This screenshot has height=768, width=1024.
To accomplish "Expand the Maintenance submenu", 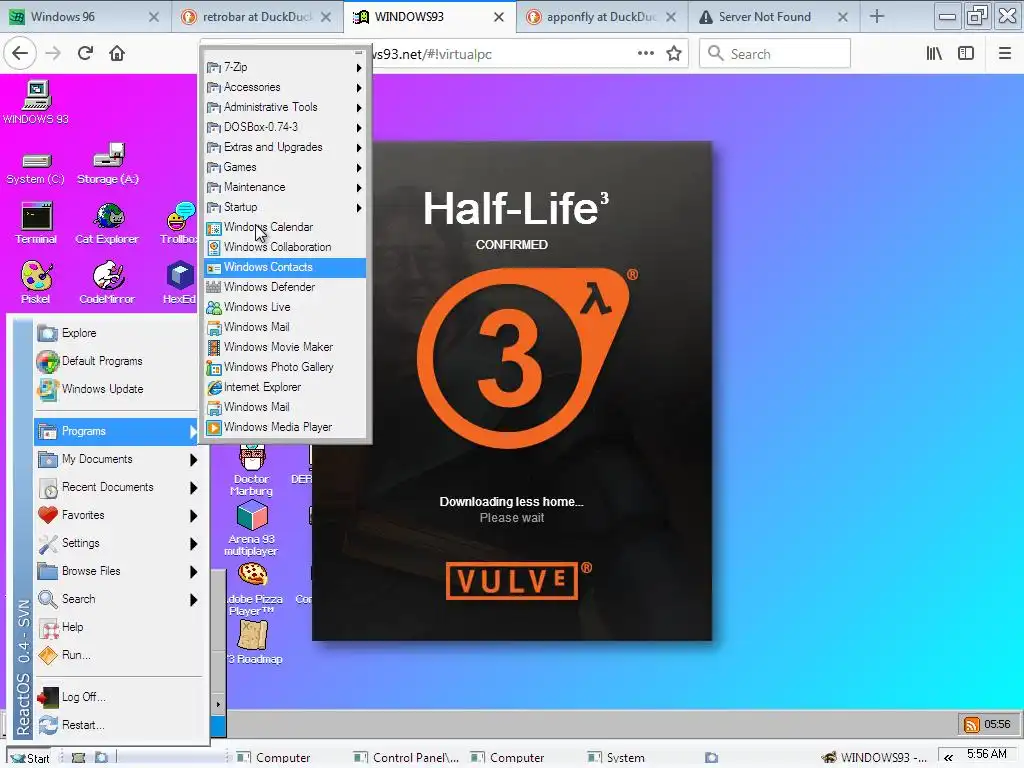I will pyautogui.click(x=285, y=187).
